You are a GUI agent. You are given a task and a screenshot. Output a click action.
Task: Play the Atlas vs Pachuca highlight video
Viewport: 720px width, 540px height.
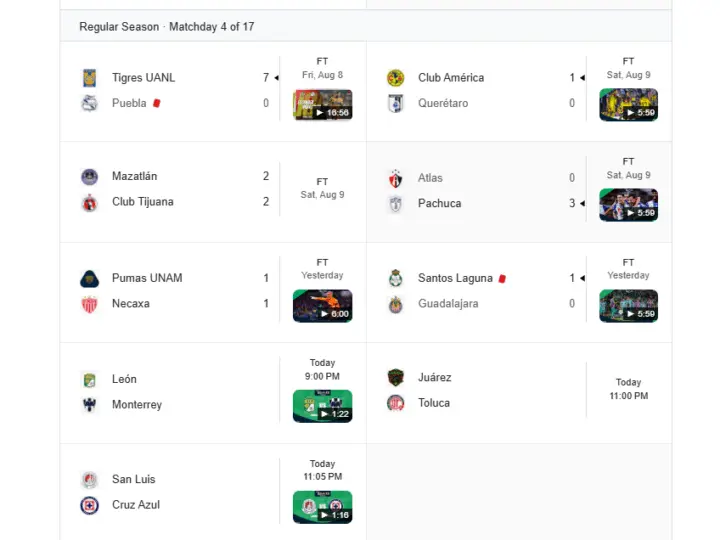(x=628, y=205)
